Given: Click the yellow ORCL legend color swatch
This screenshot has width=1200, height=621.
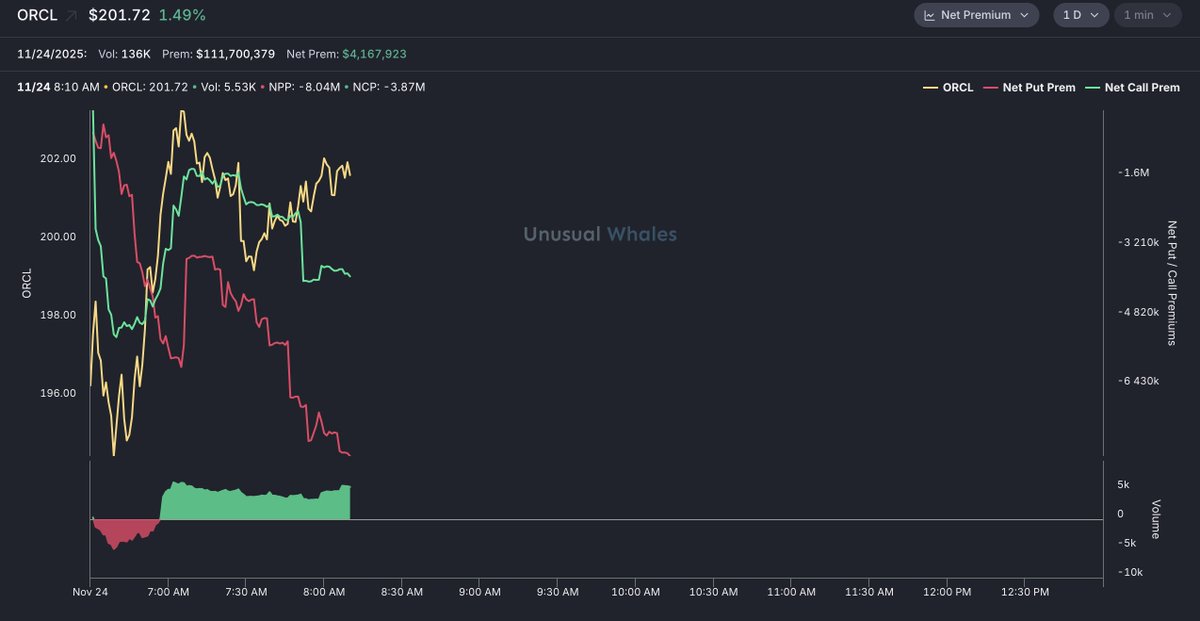Looking at the screenshot, I should [x=930, y=88].
